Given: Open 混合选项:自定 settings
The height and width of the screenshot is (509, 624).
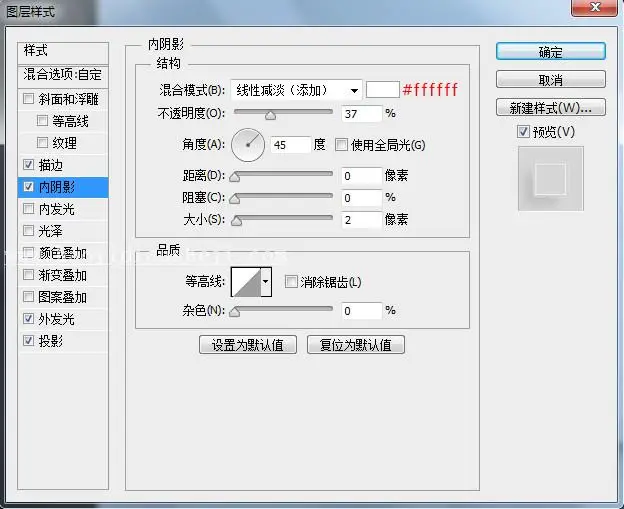Looking at the screenshot, I should (63, 75).
